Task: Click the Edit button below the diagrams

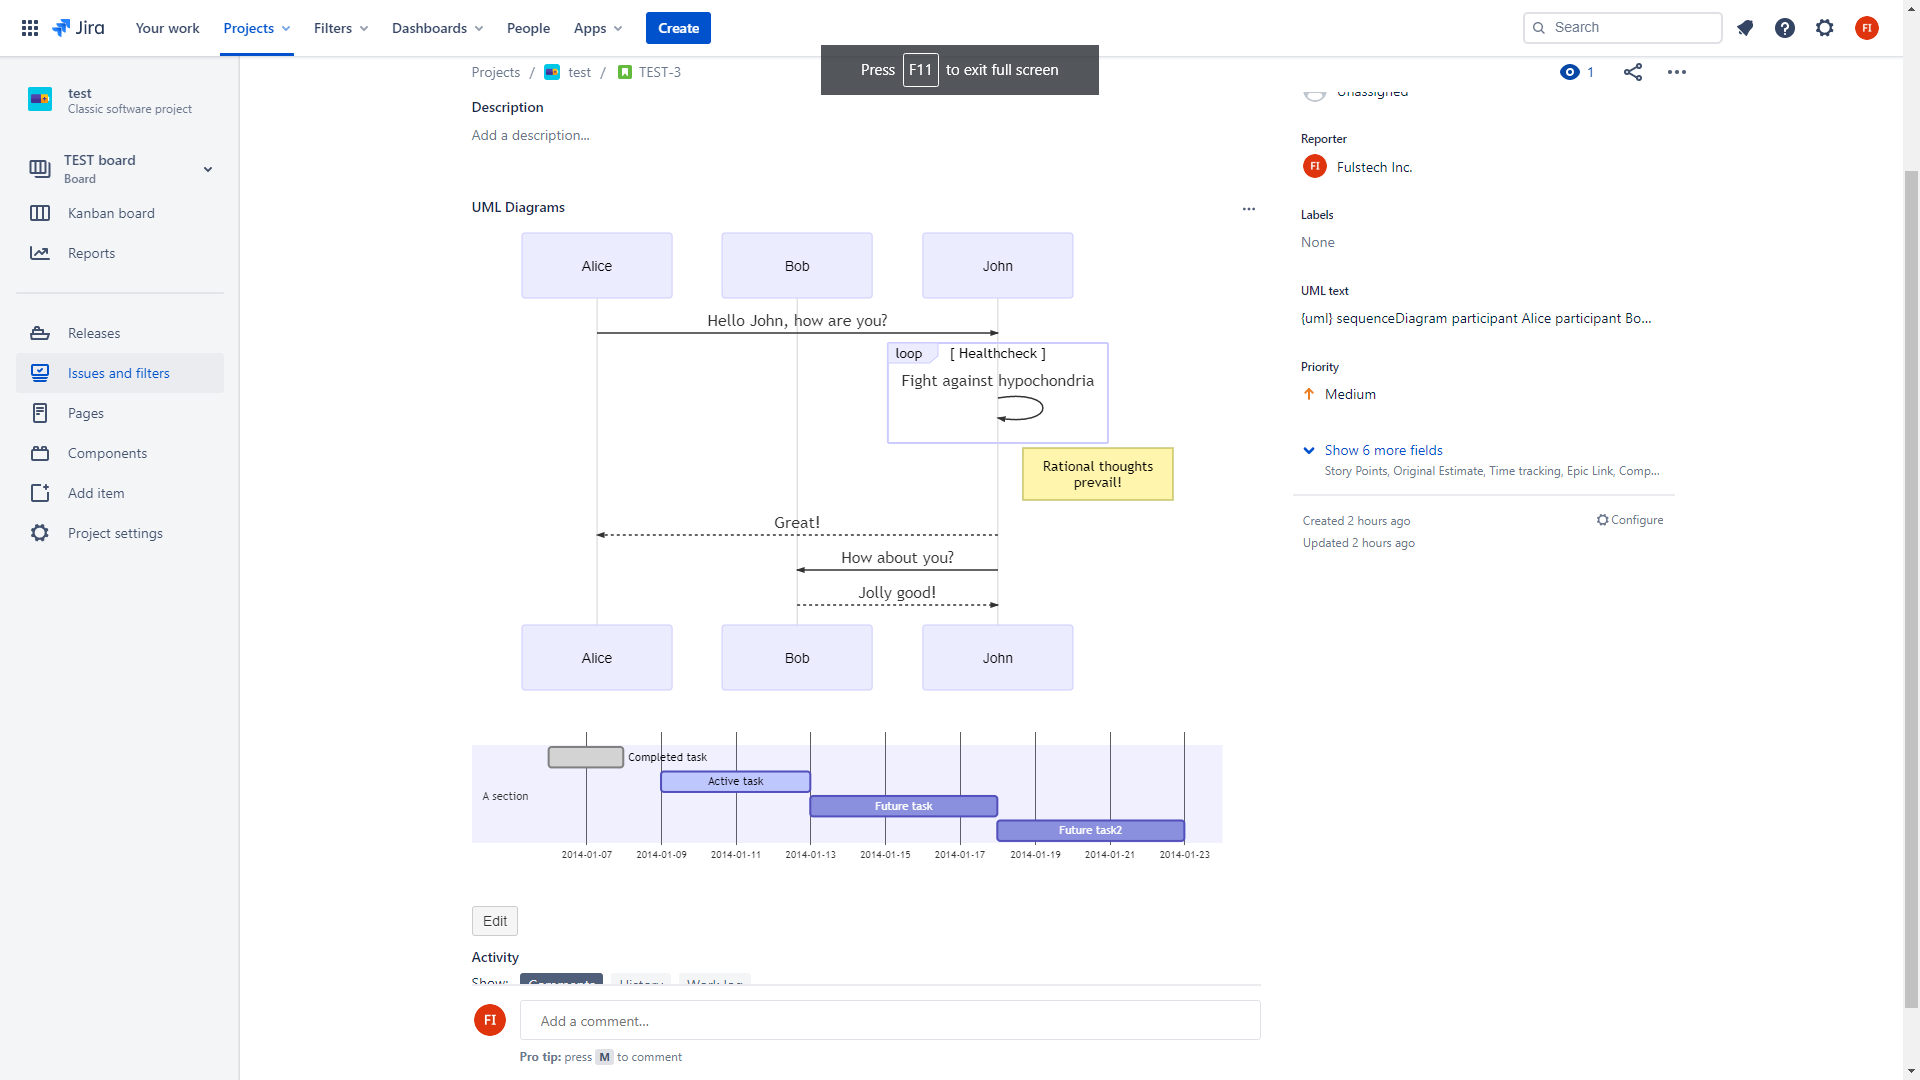Action: pyautogui.click(x=494, y=920)
